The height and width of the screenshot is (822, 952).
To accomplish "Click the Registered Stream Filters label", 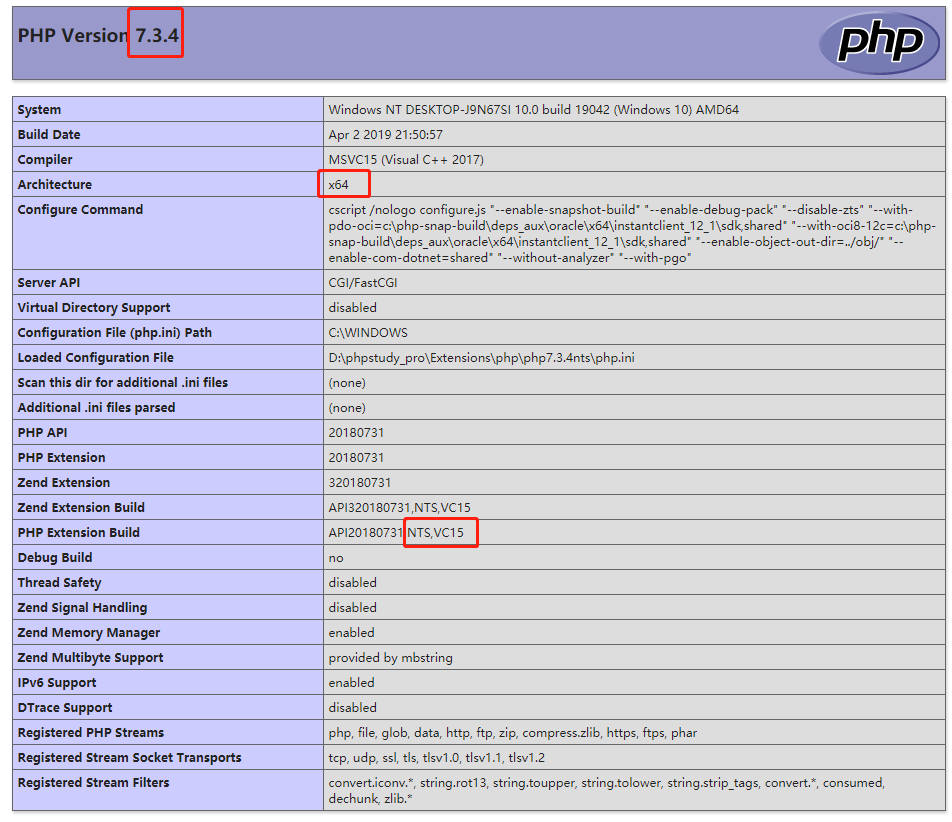I will pyautogui.click(x=93, y=783).
